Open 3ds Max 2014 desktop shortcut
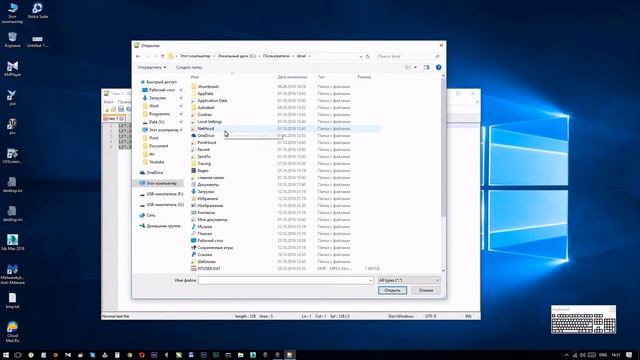Screen dimensions: 640x360 12,242
